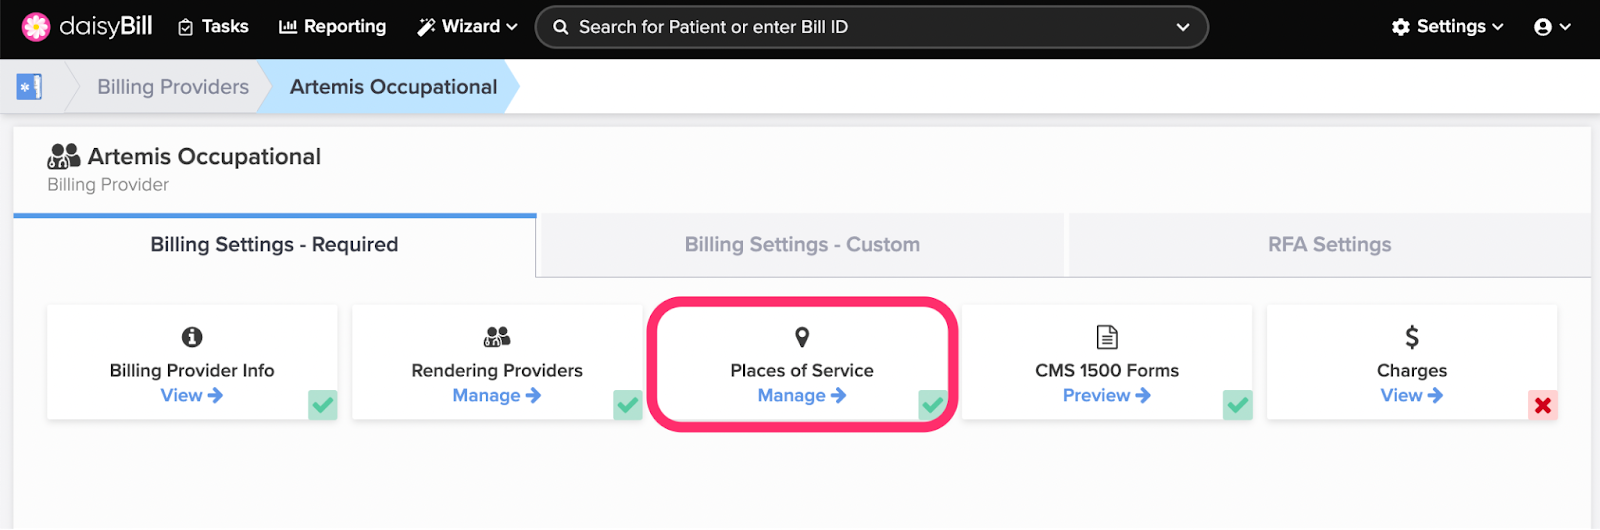Click green checkmark on Billing Provider Info
1600x530 pixels.
point(323,405)
